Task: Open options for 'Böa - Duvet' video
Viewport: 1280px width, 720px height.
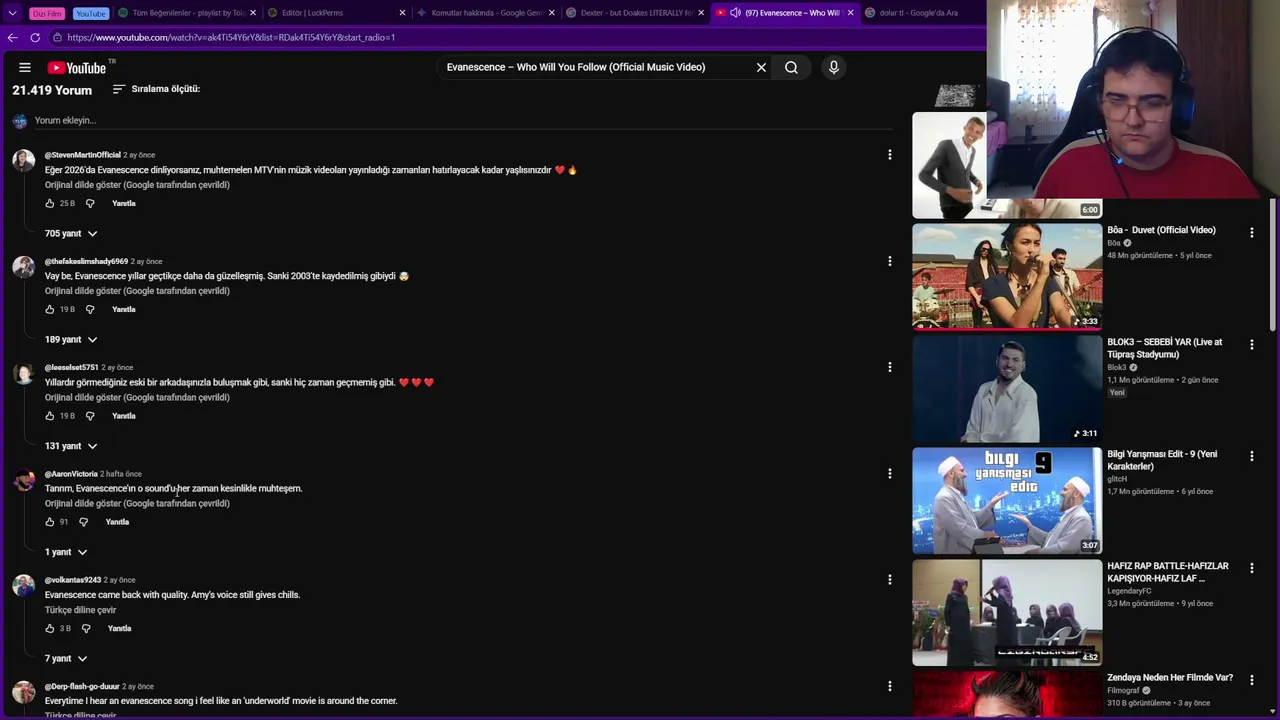Action: [1251, 232]
